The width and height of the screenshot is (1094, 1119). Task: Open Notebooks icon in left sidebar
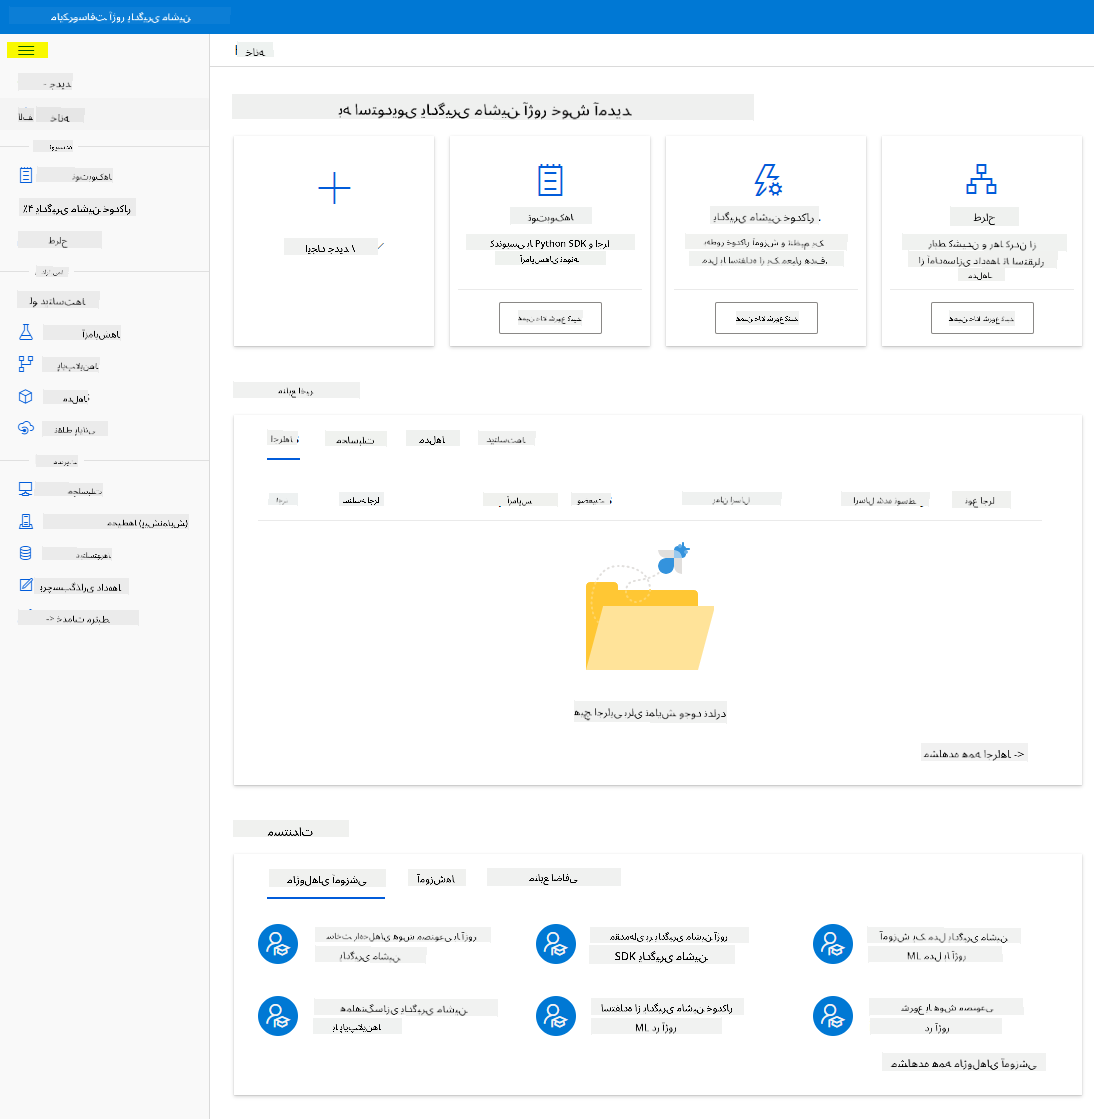point(26,176)
